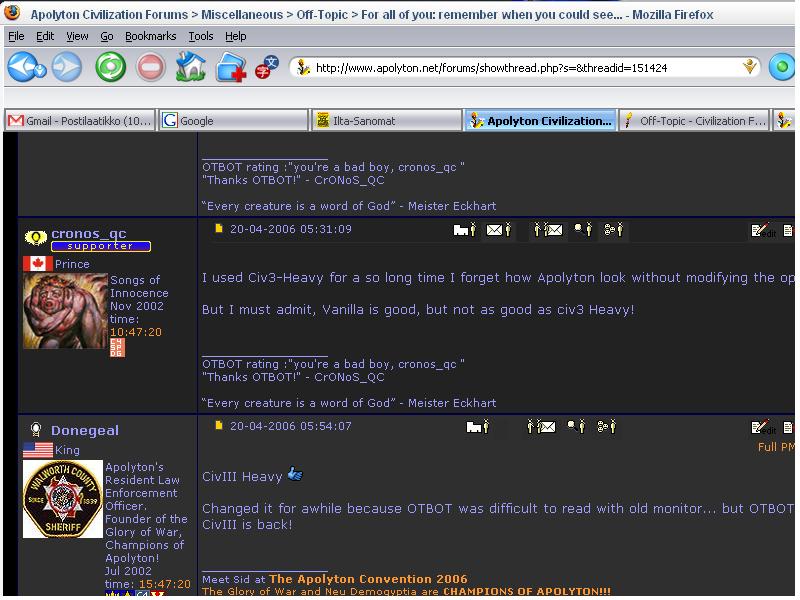Open the address bar dropdown arrow
This screenshot has width=800, height=600.
751,68
